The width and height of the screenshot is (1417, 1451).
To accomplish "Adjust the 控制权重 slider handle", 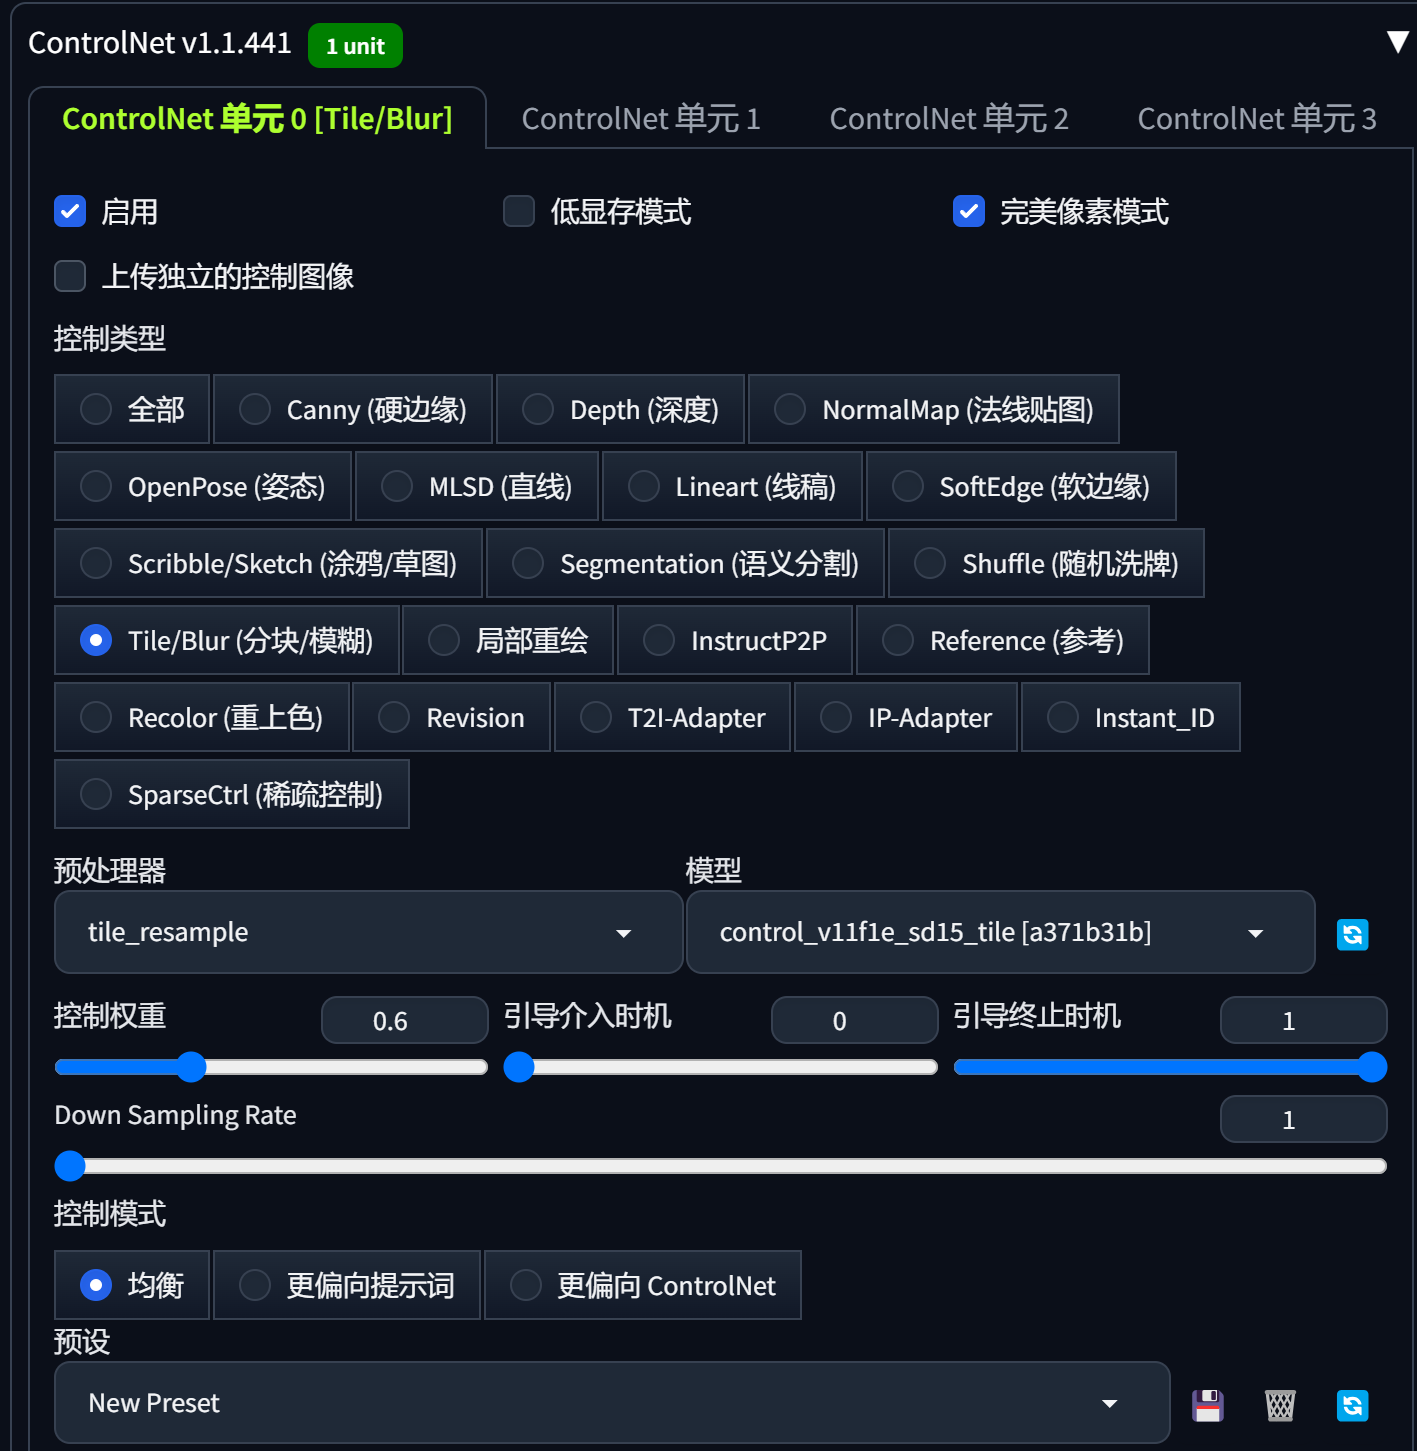I will [x=191, y=1067].
